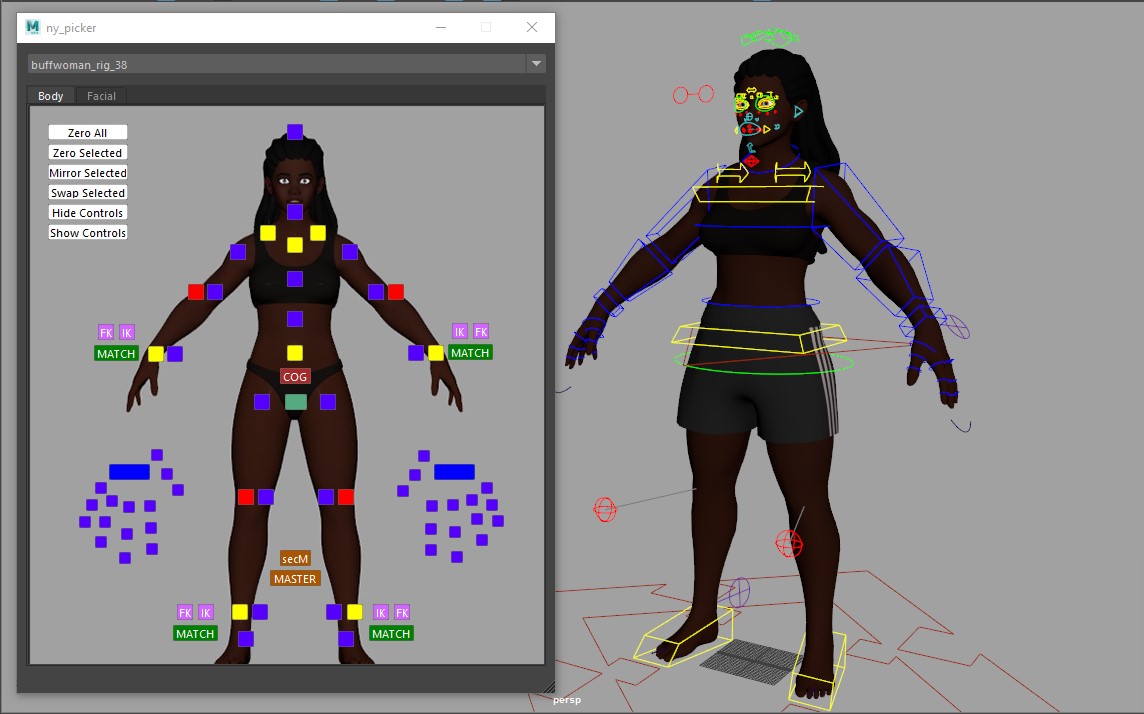Select the MASTER control button
This screenshot has width=1144, height=714.
pos(295,578)
